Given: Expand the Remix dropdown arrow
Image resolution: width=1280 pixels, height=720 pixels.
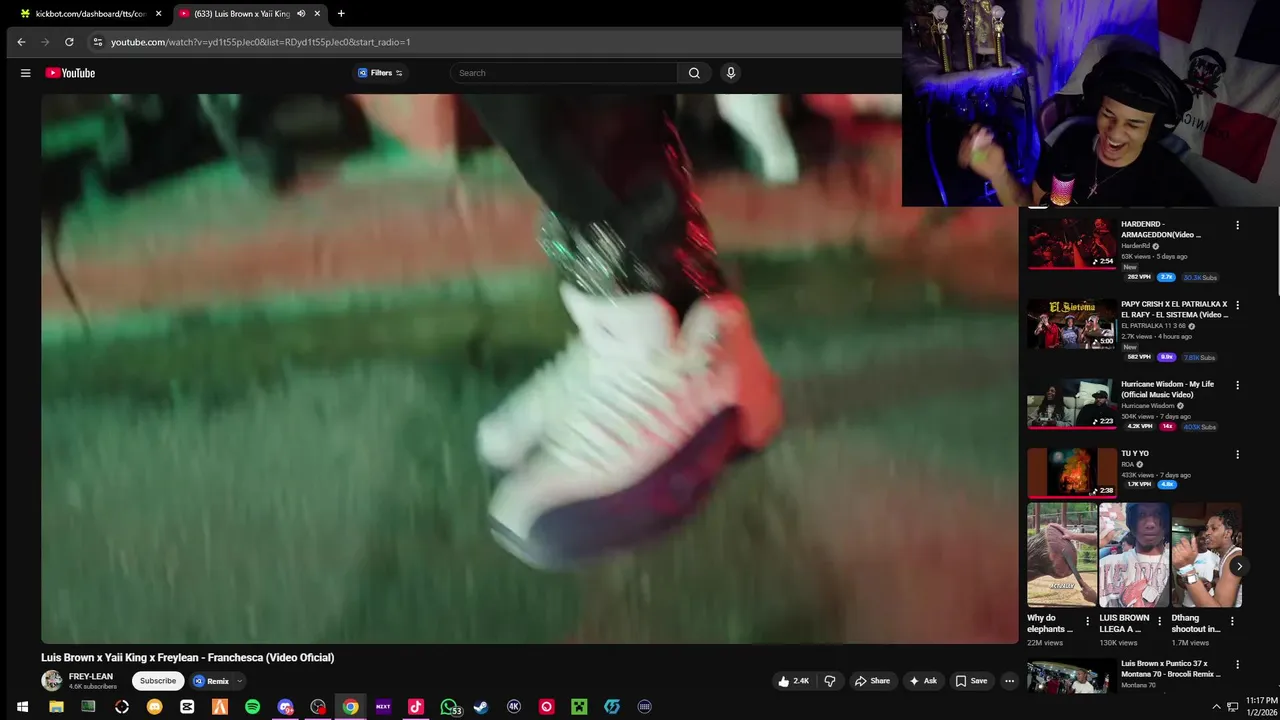Looking at the screenshot, I should pos(239,681).
